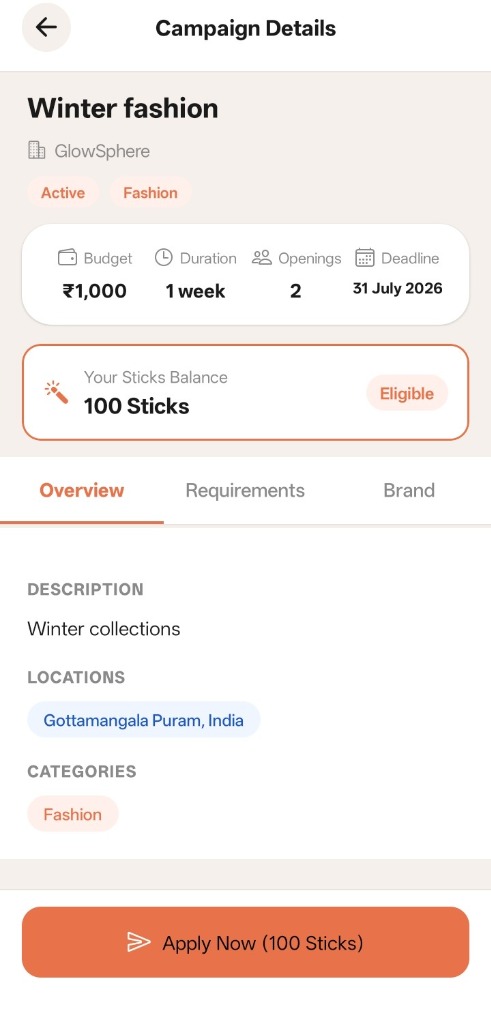Screen dimensions: 491x1024
Task: Switch to the Overview tab
Action: pos(82,490)
